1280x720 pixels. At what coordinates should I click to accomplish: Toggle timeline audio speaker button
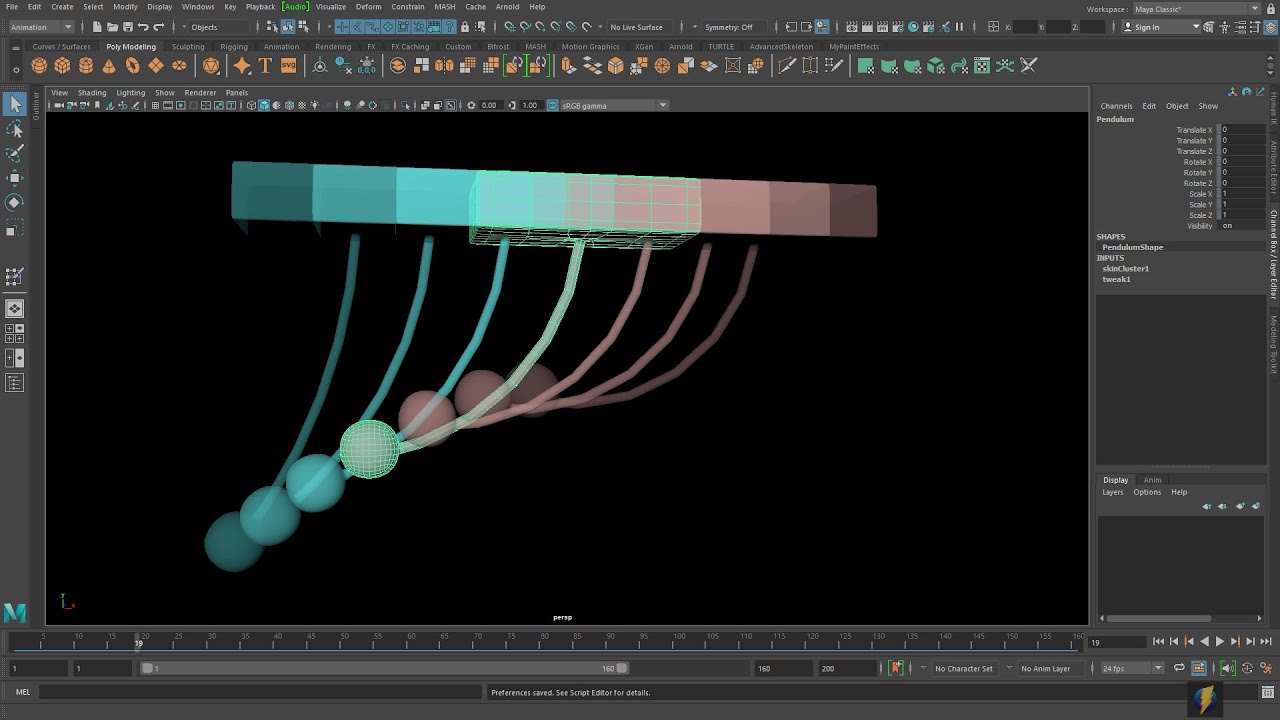click(x=1228, y=668)
